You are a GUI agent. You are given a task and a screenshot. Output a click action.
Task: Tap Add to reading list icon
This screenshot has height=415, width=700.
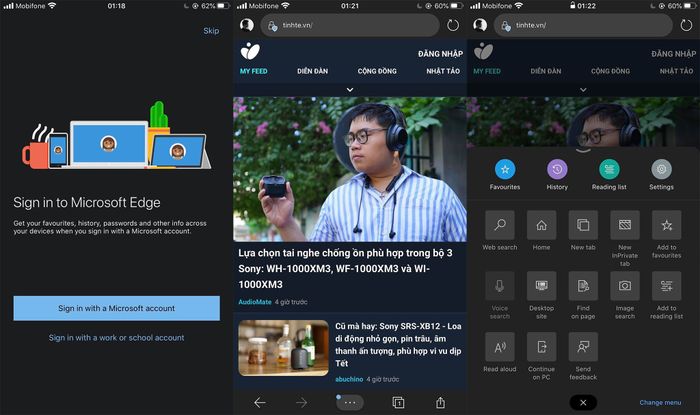point(667,286)
